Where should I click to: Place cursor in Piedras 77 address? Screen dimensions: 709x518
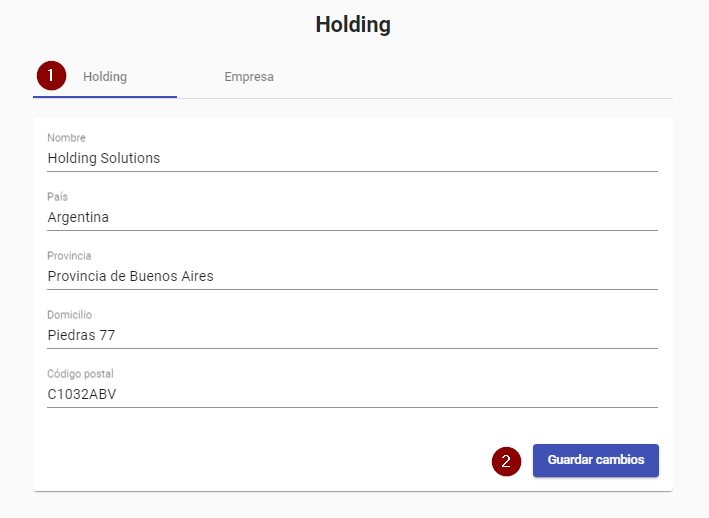pos(82,335)
